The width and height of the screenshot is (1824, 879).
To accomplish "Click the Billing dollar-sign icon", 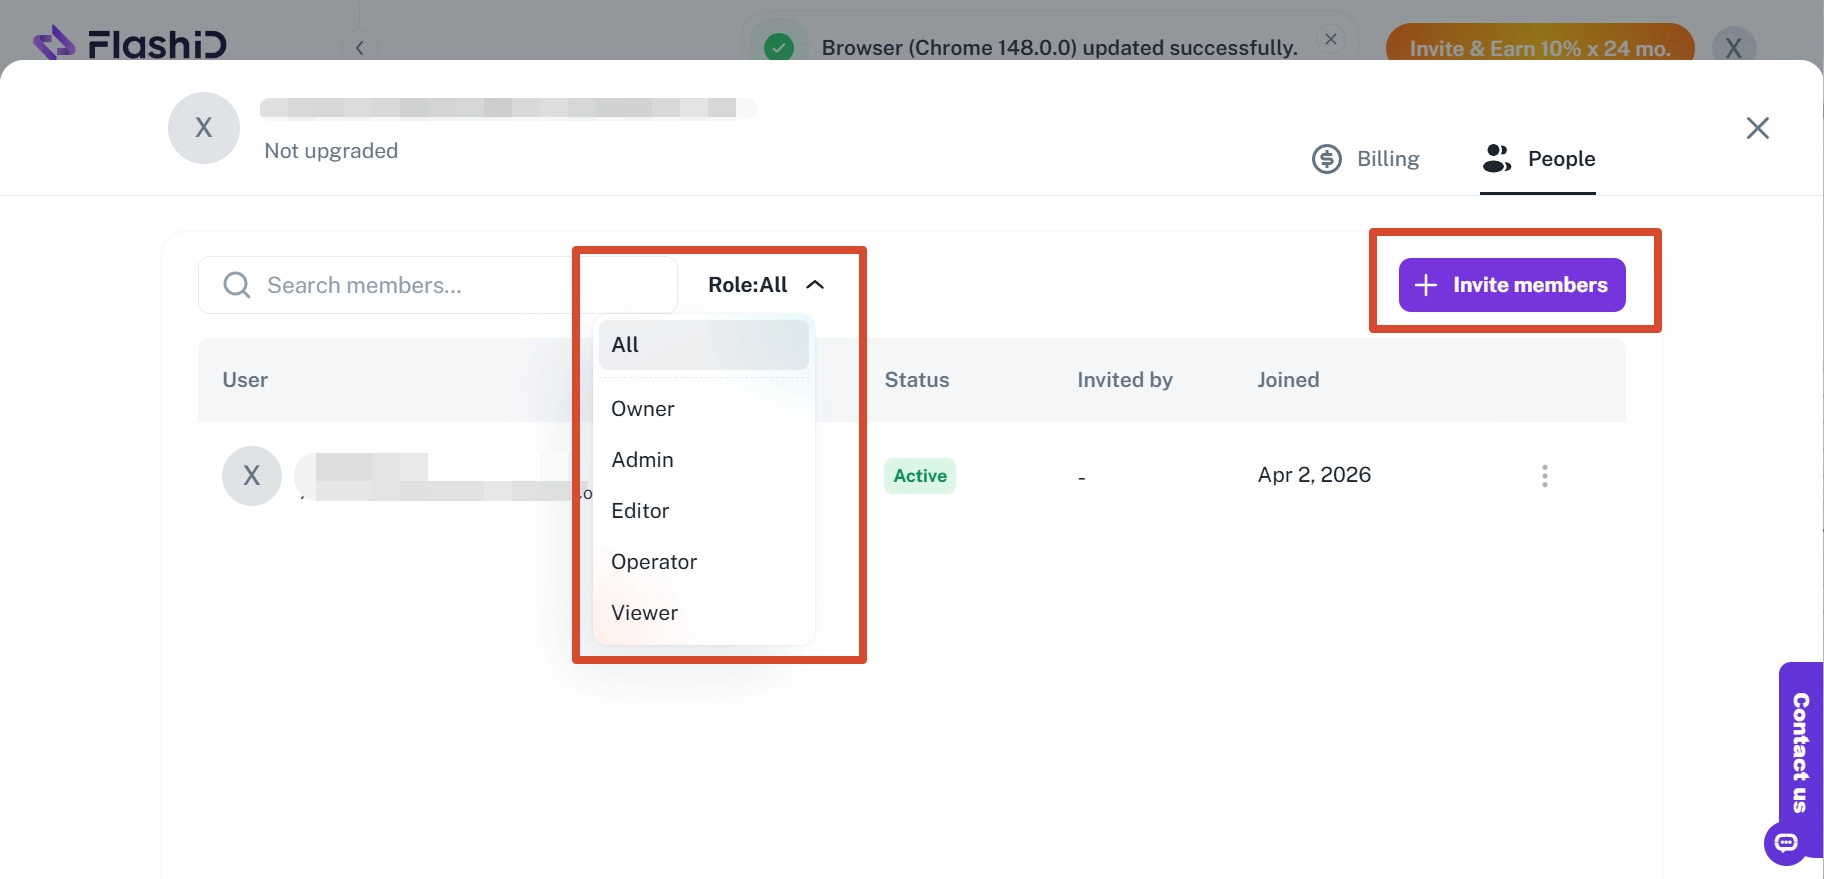I will [x=1327, y=159].
